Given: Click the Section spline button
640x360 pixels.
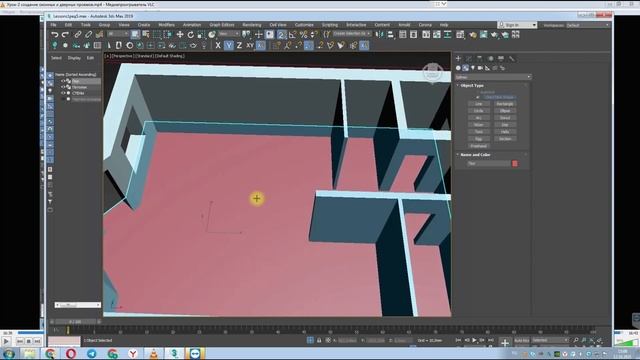Looking at the screenshot, I should (505, 139).
